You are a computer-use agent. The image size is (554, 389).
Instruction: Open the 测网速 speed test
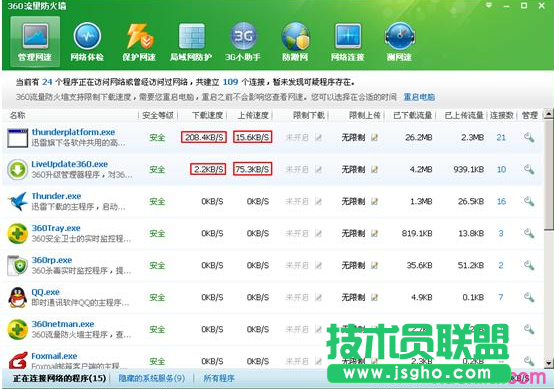tap(399, 42)
